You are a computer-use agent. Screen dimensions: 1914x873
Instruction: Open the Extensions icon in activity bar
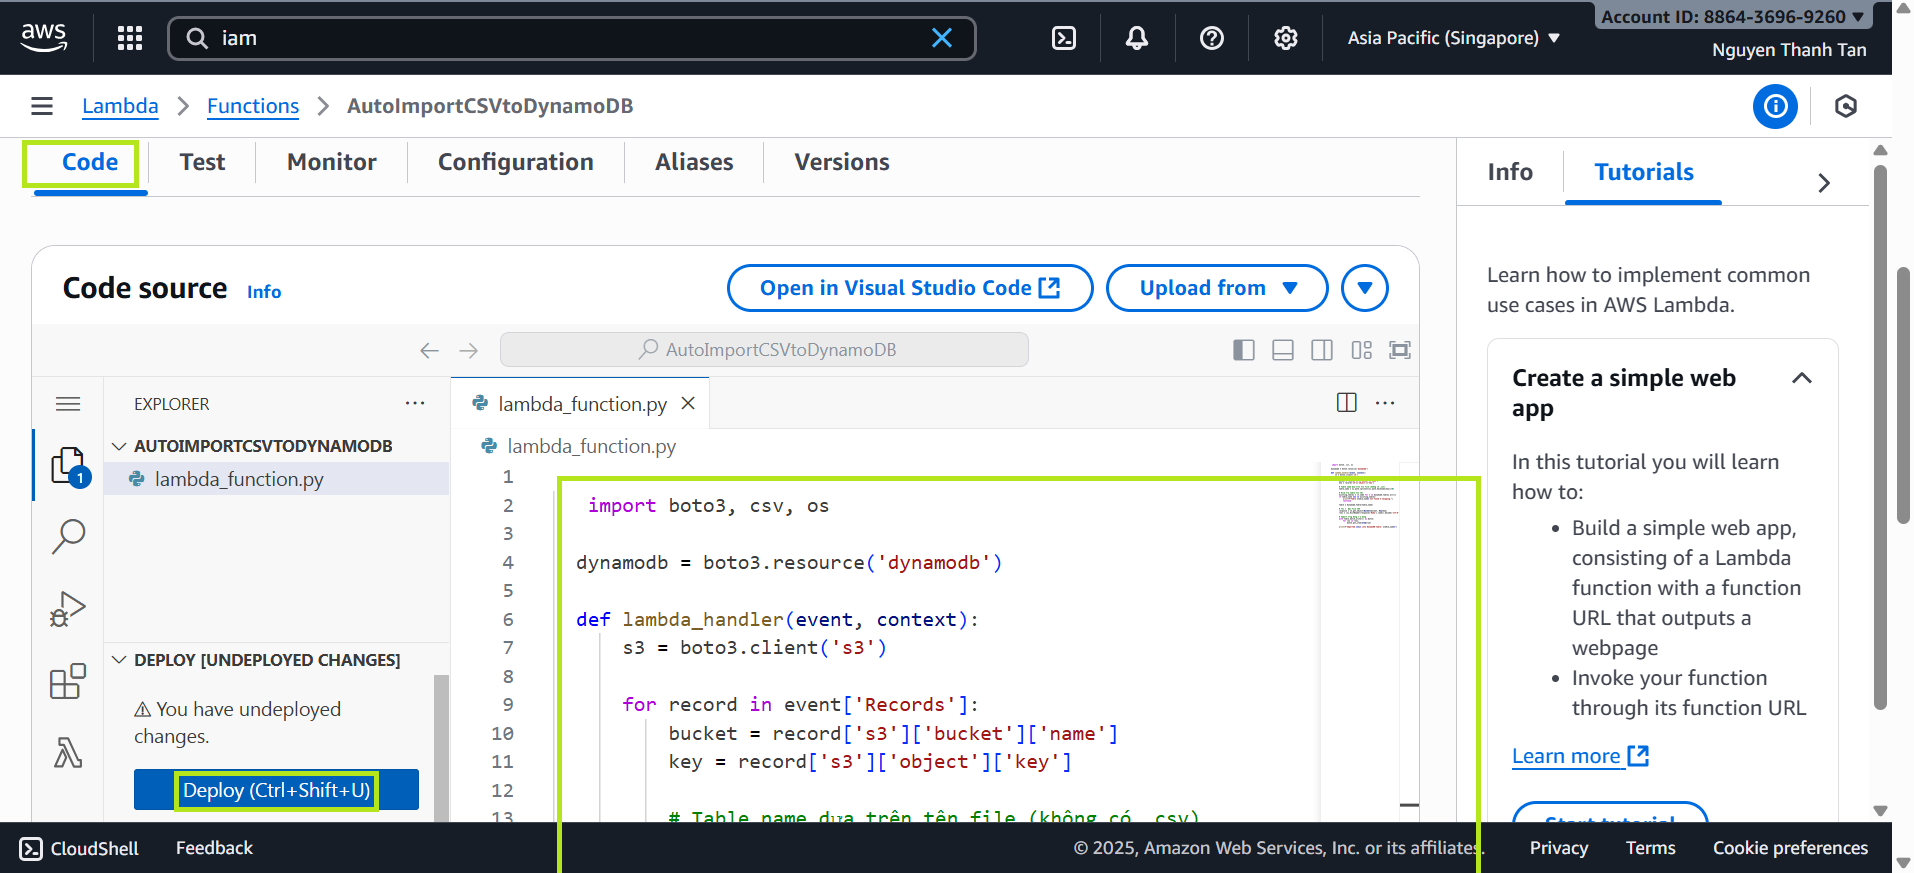[x=68, y=681]
